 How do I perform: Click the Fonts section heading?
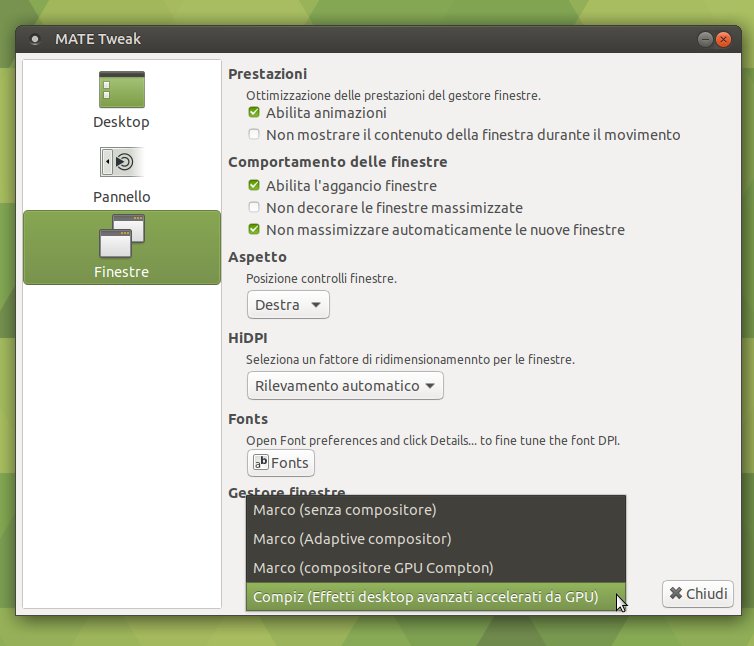point(248,419)
